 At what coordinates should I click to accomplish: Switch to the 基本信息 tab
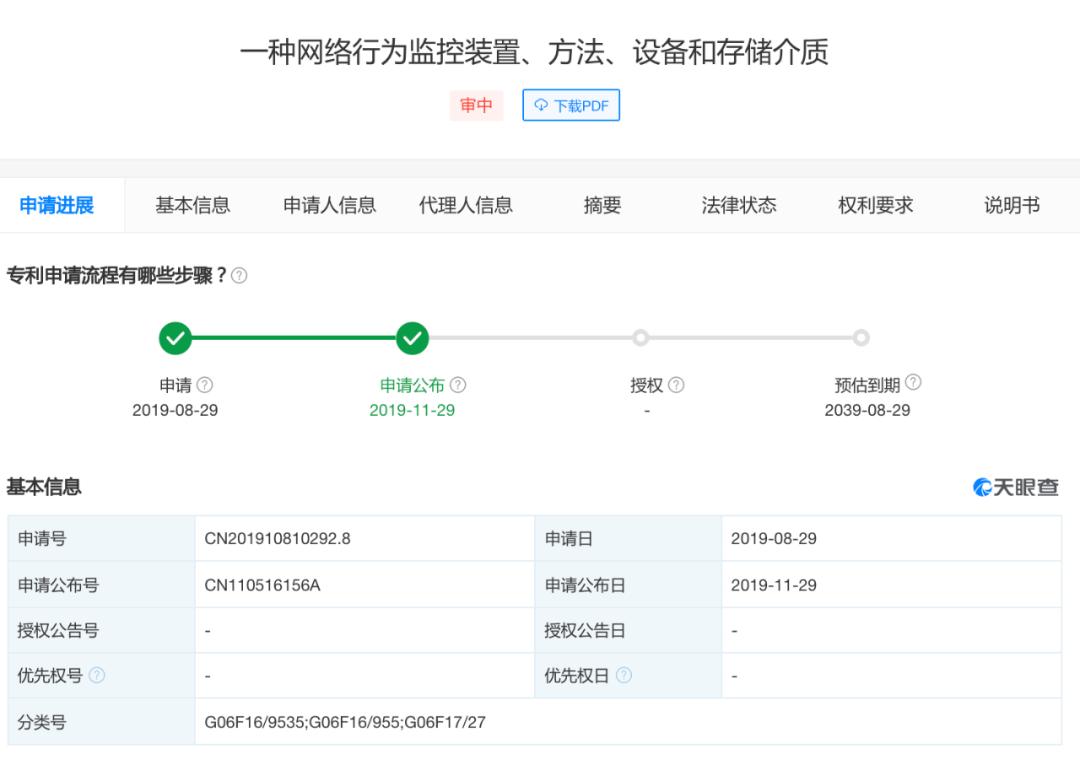click(193, 205)
